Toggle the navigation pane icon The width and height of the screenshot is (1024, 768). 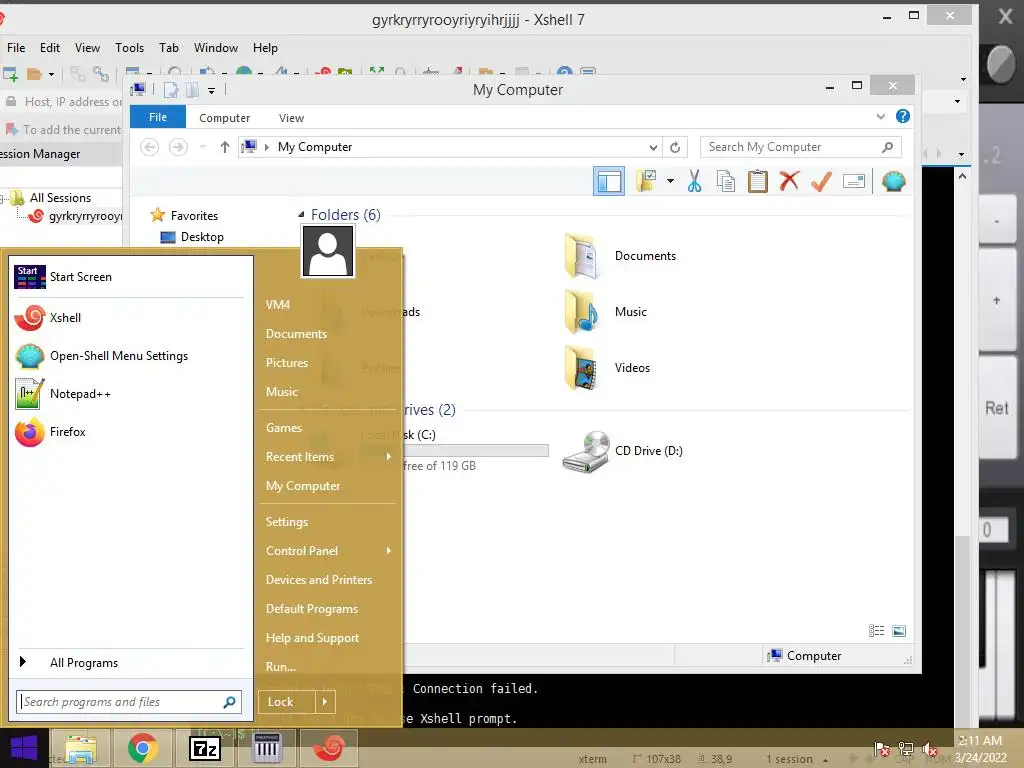(x=609, y=181)
